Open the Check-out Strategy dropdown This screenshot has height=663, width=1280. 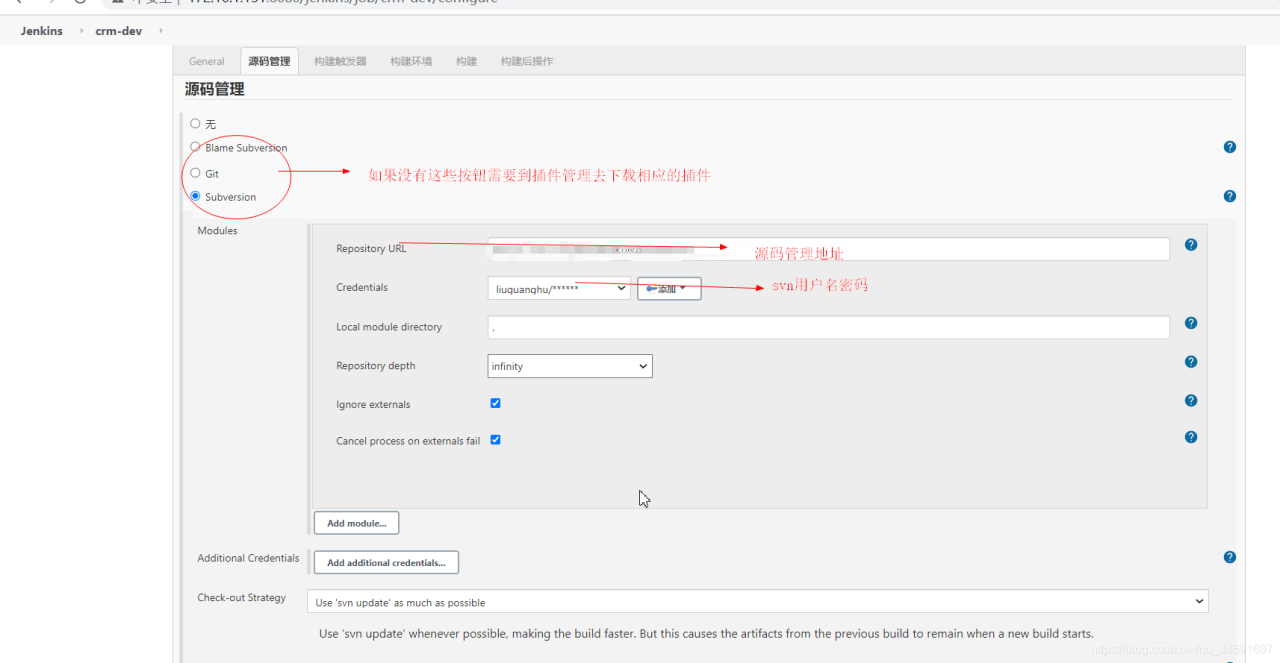pyautogui.click(x=757, y=602)
